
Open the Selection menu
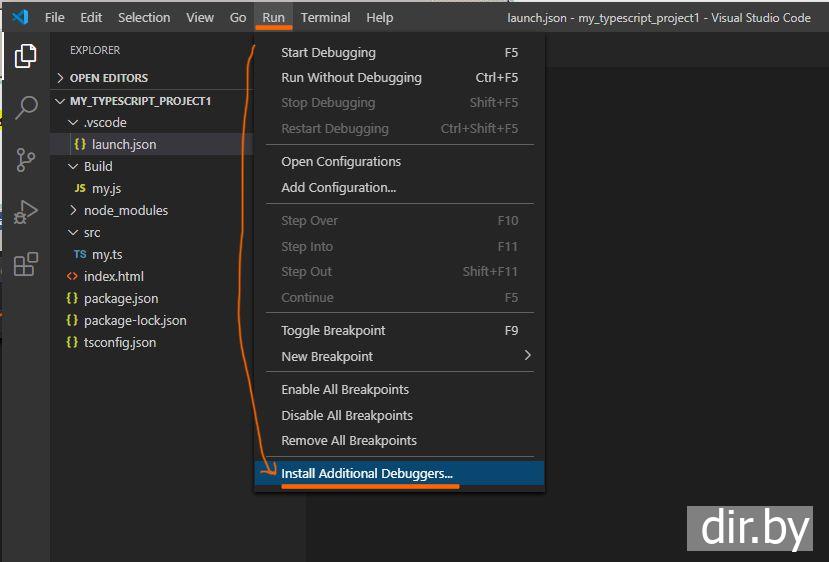pos(144,17)
